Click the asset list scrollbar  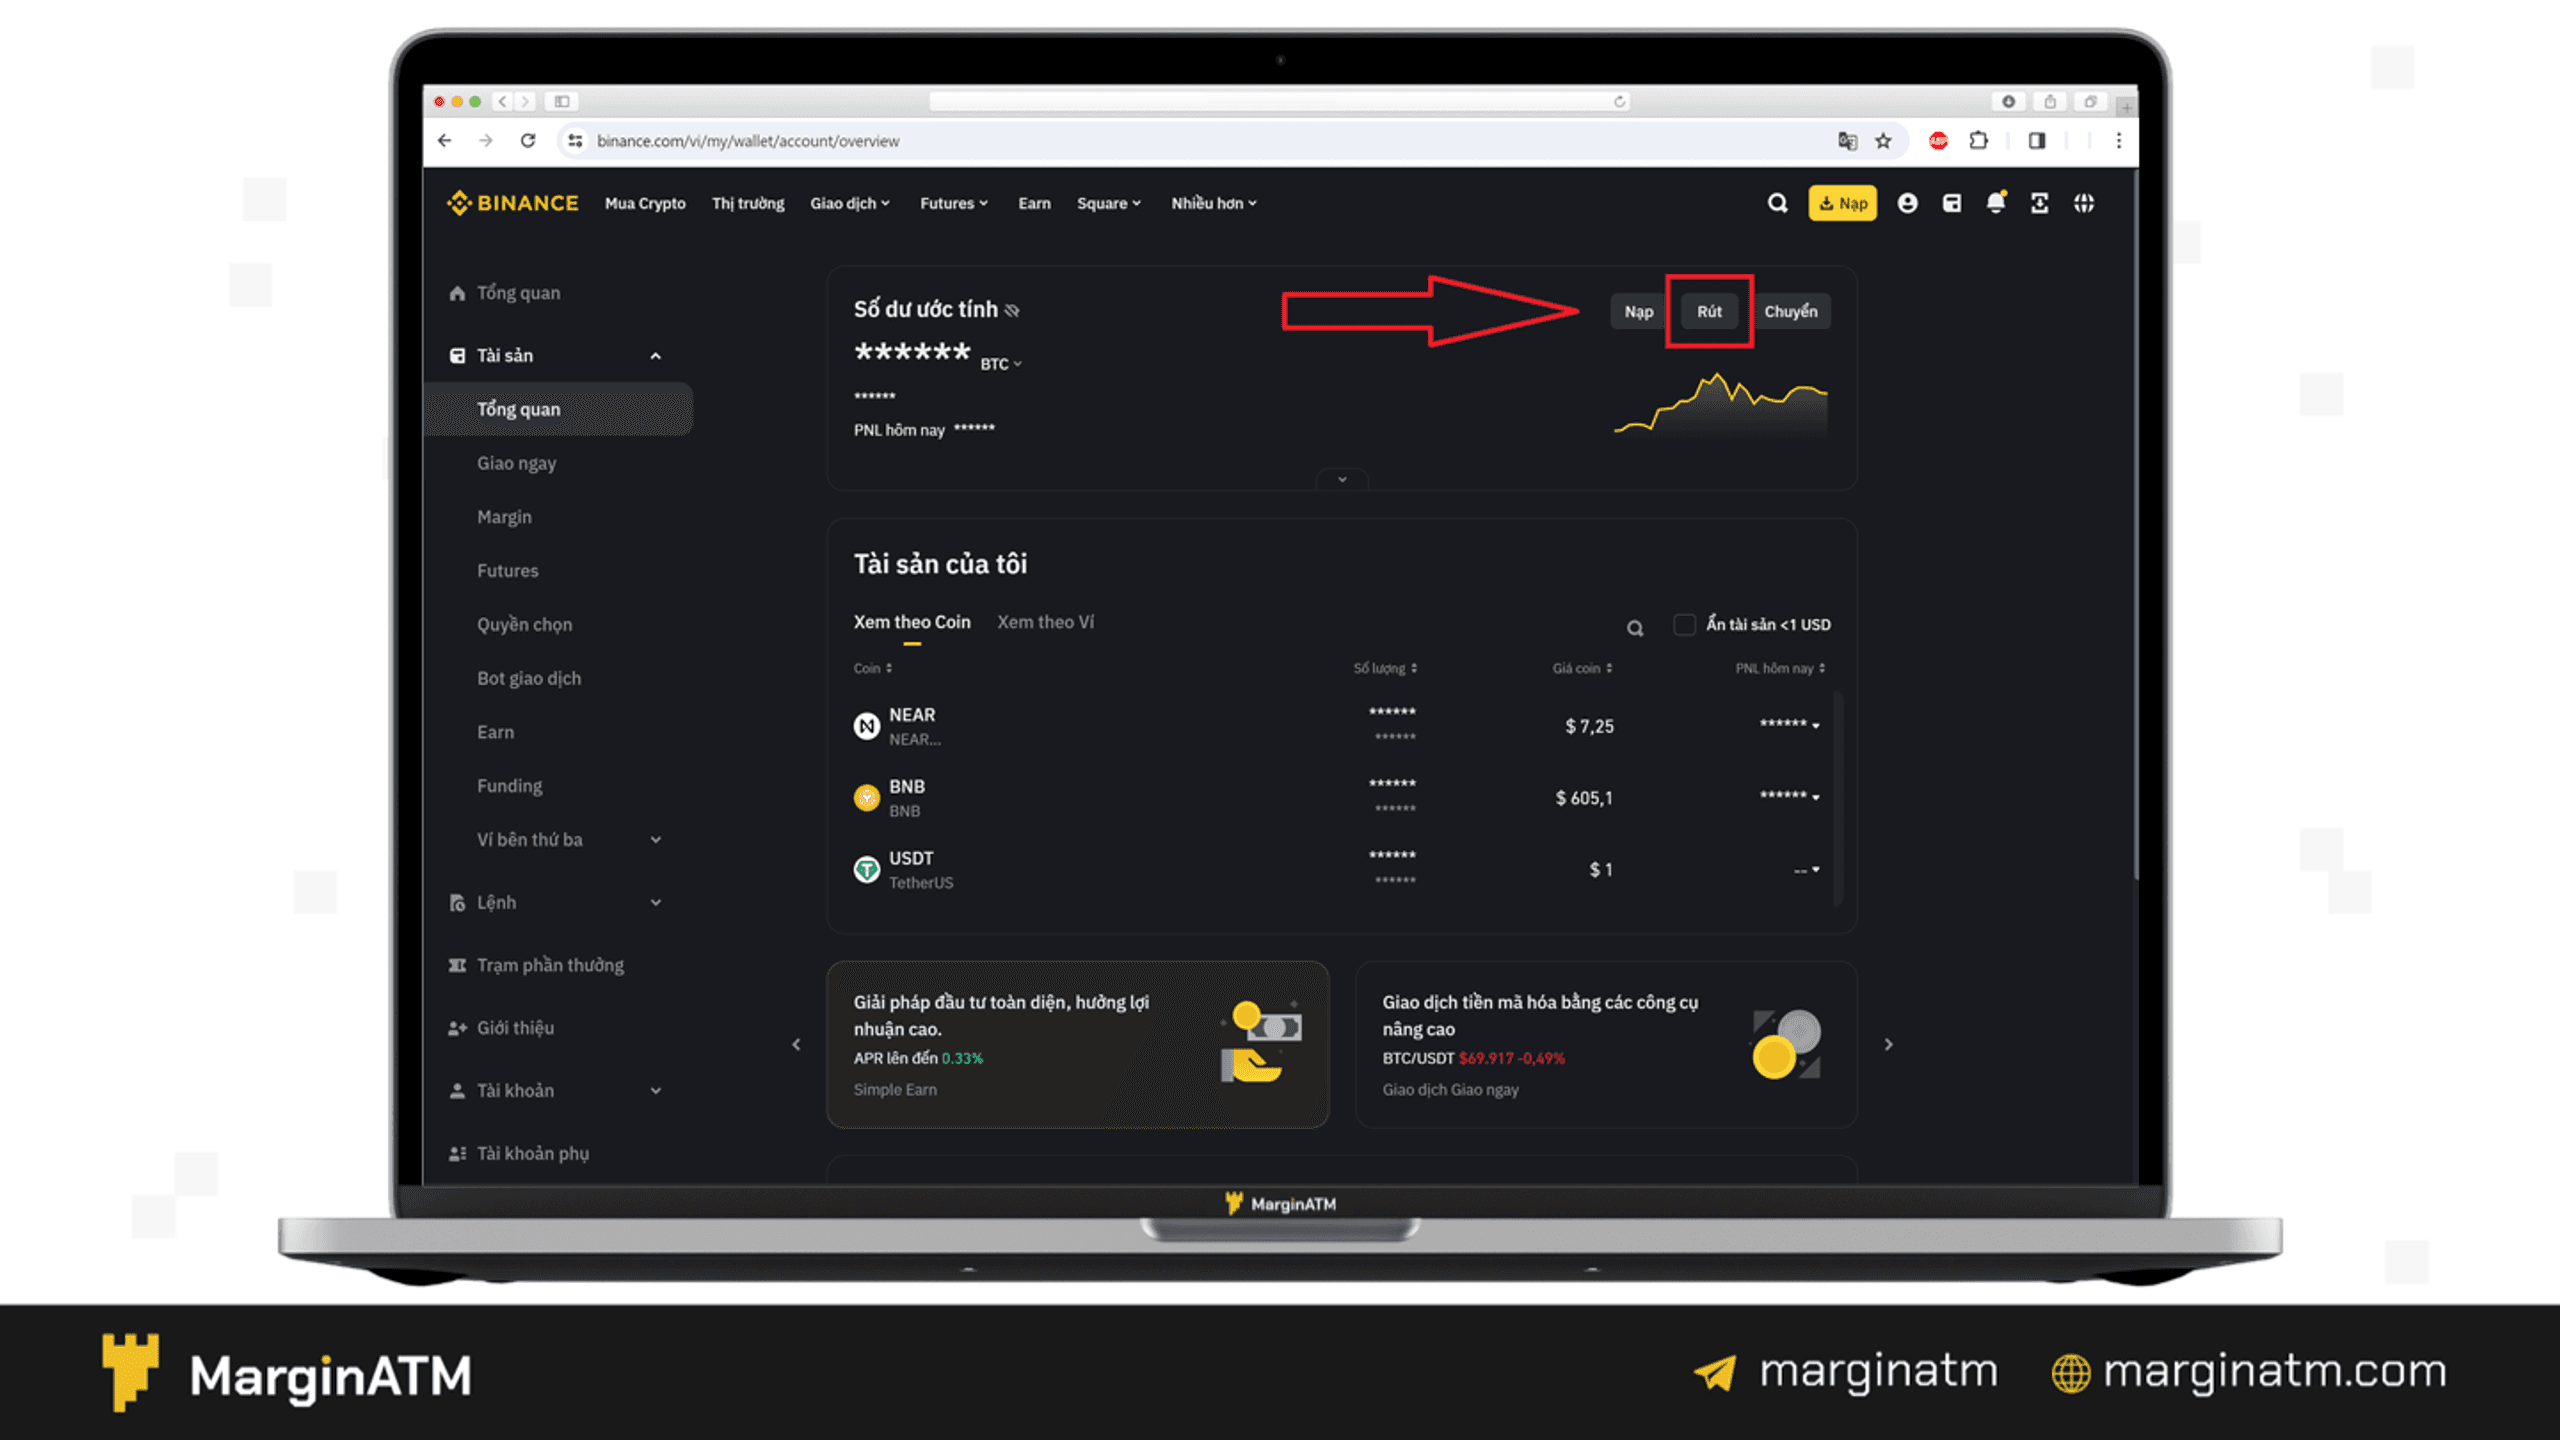pos(1838,798)
